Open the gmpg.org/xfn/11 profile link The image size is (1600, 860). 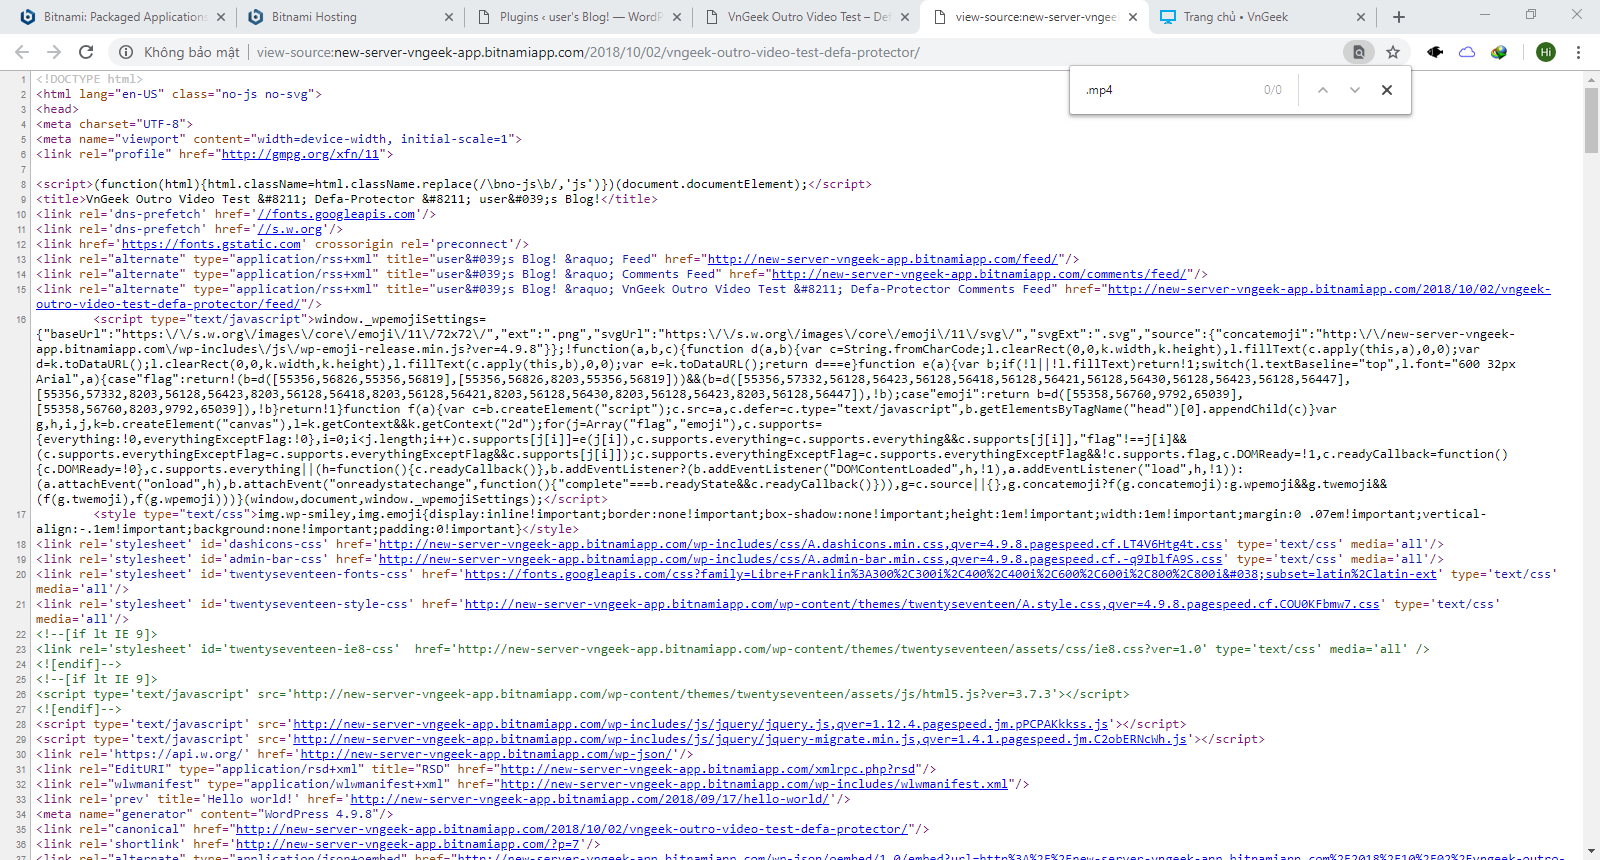[300, 154]
